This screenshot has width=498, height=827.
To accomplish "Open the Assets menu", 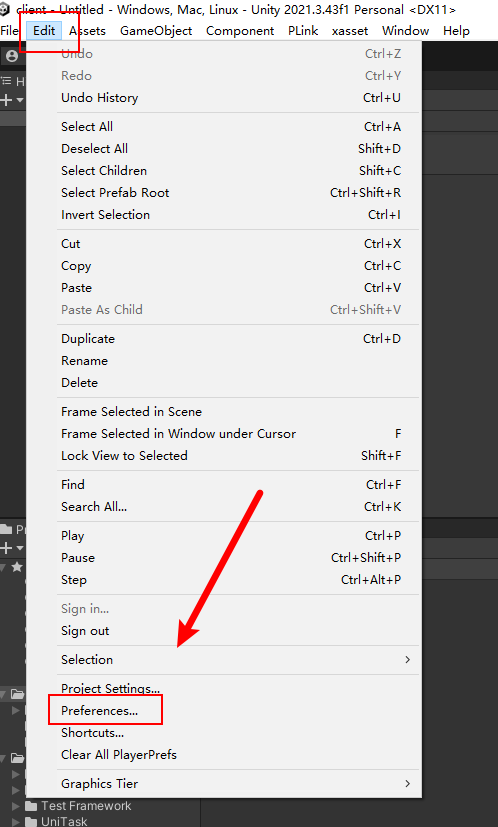I will point(87,31).
